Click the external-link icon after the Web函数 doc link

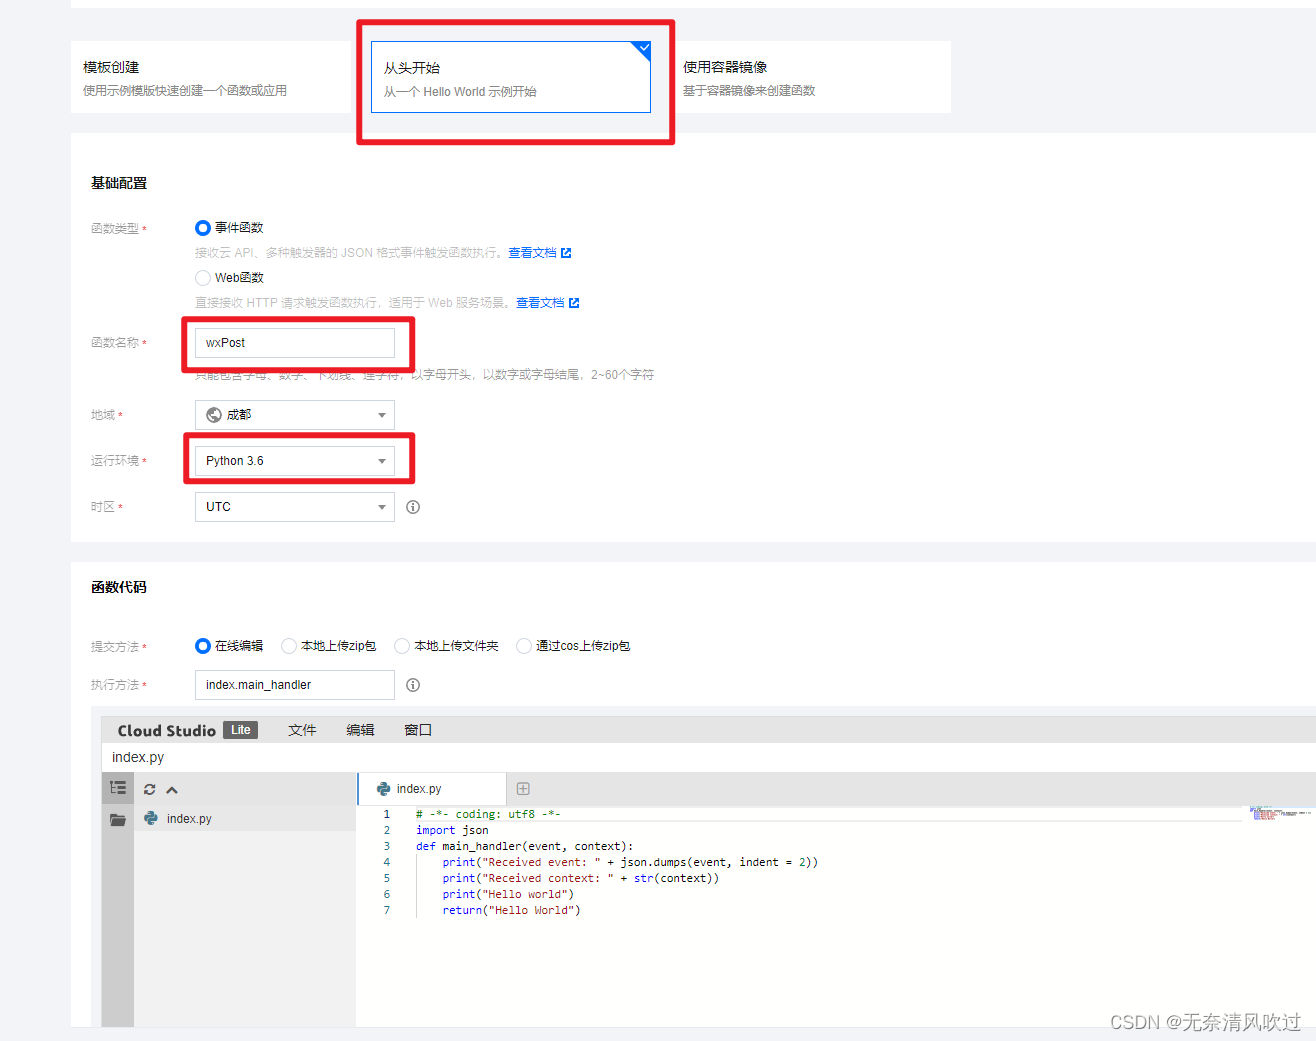coord(574,303)
